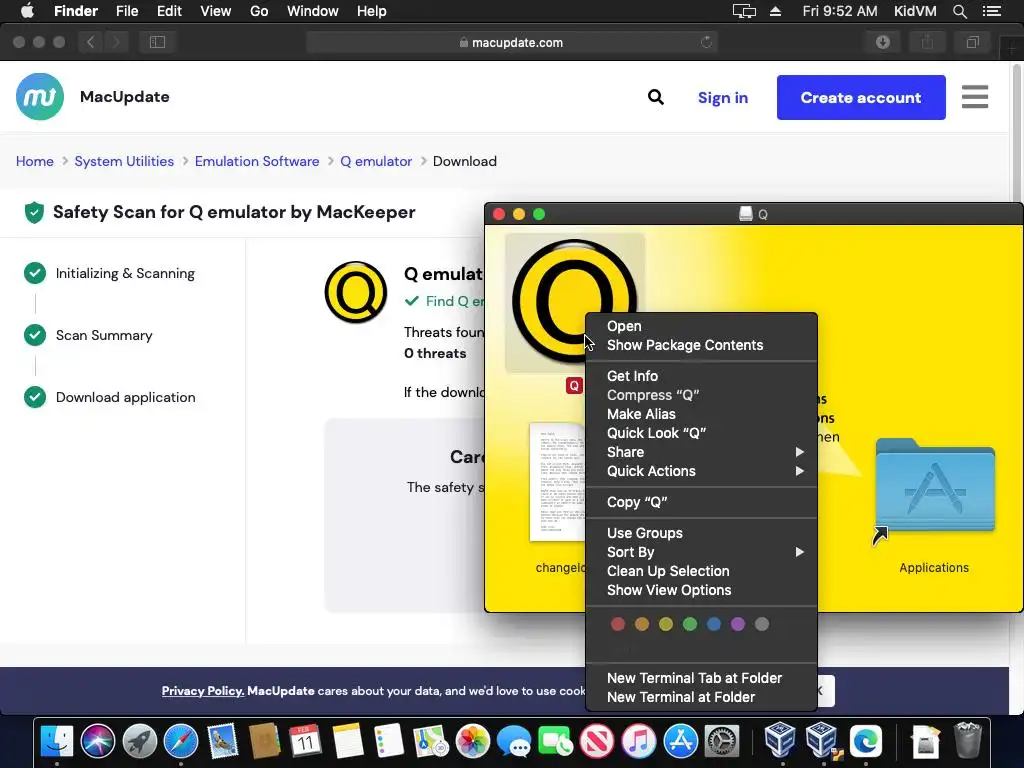1024x768 pixels.
Task: Expand the Quick Actions submenu
Action: (x=701, y=471)
